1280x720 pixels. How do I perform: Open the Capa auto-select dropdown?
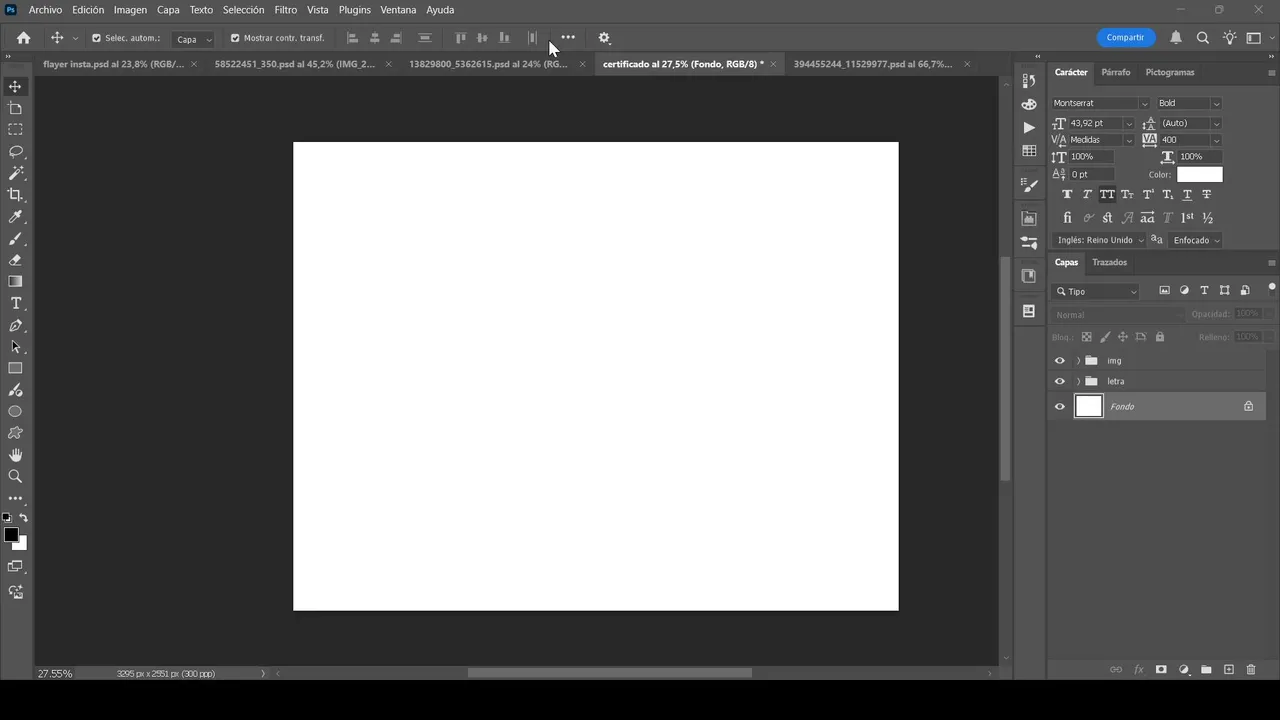194,39
